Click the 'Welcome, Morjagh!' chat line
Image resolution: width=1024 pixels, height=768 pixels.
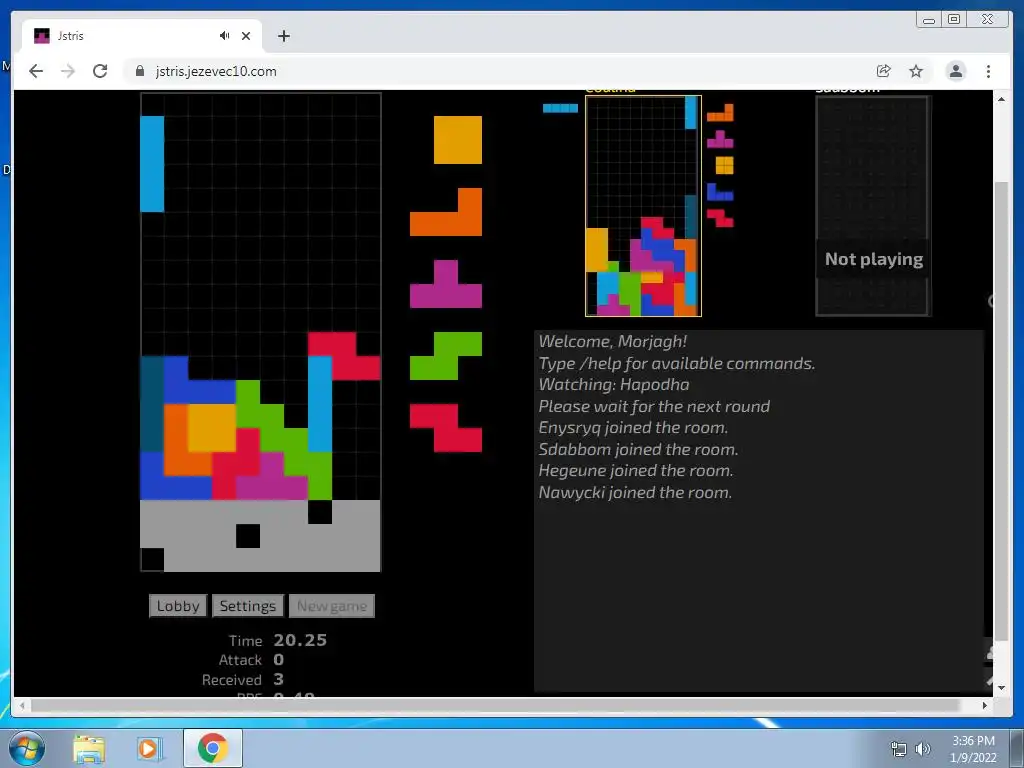(613, 342)
